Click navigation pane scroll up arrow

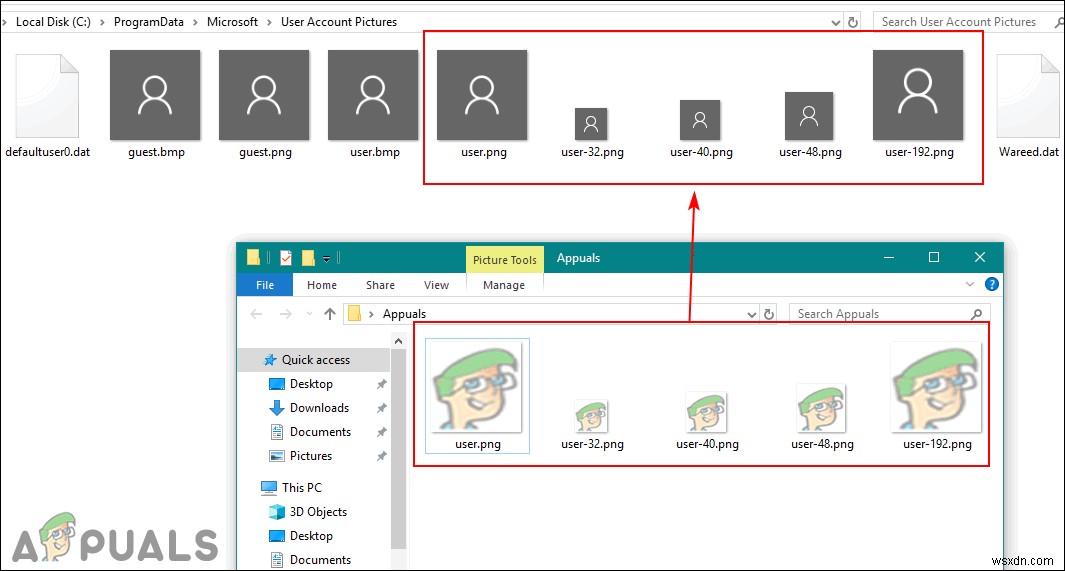399,342
